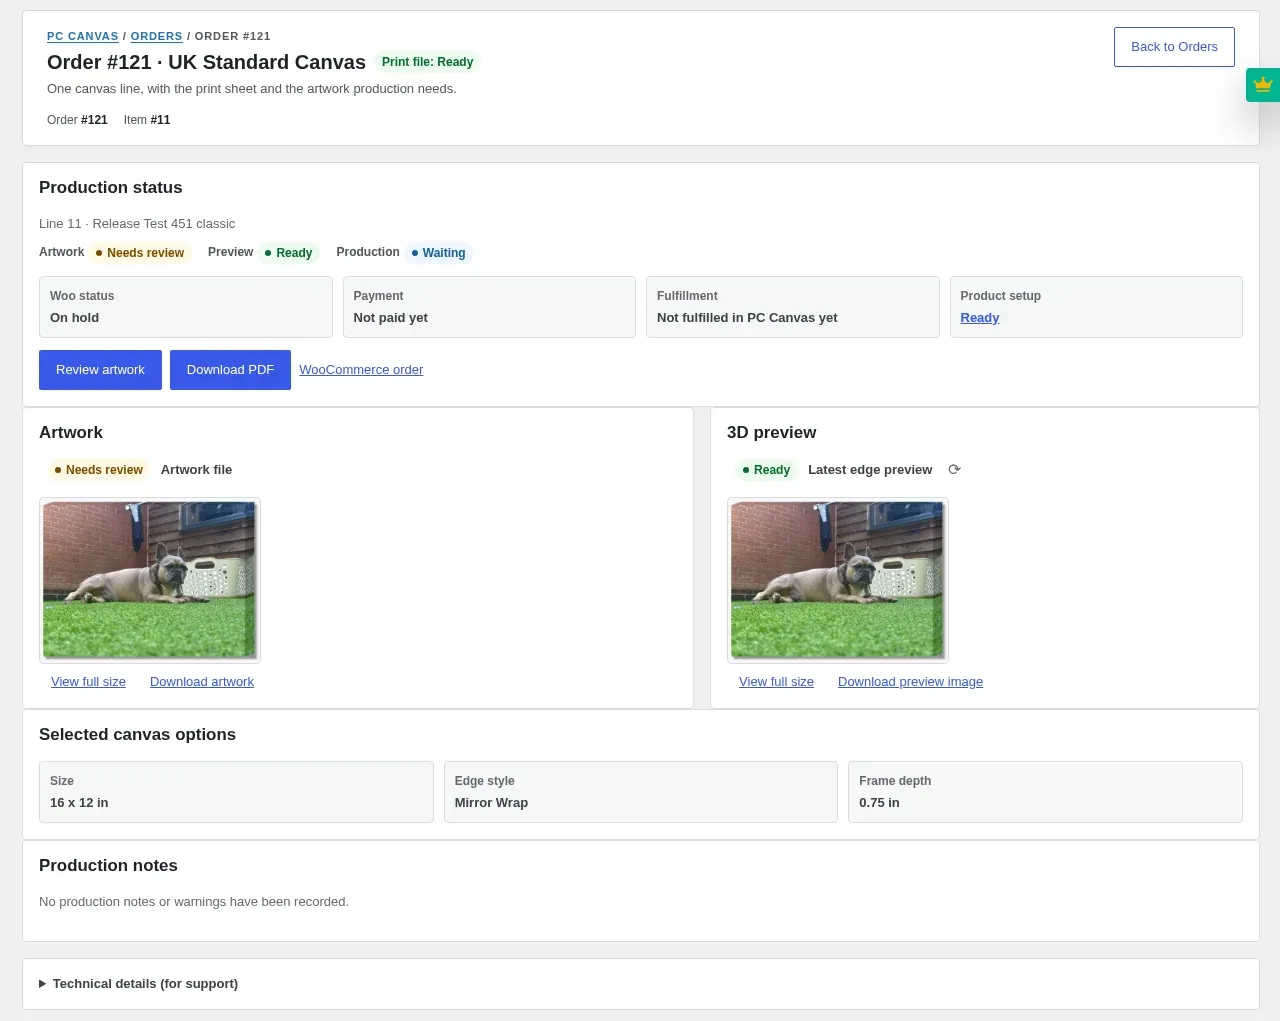Click Download artwork link
Image resolution: width=1280 pixels, height=1021 pixels.
(x=202, y=682)
